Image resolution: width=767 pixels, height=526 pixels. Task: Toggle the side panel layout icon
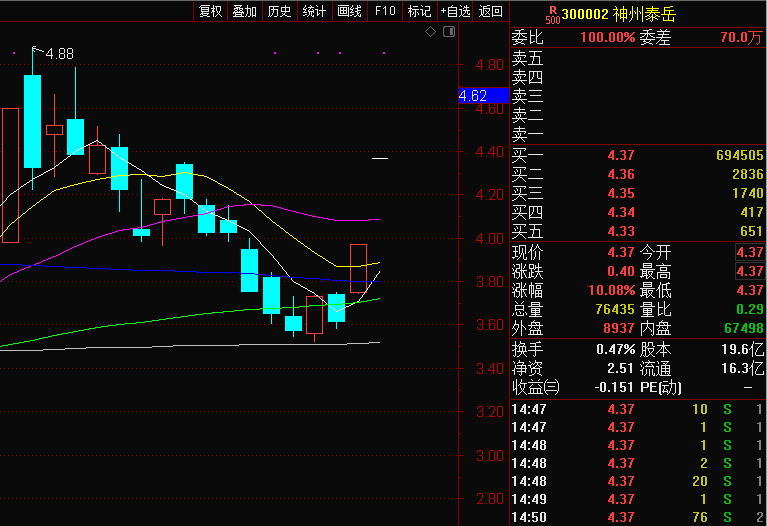click(448, 32)
